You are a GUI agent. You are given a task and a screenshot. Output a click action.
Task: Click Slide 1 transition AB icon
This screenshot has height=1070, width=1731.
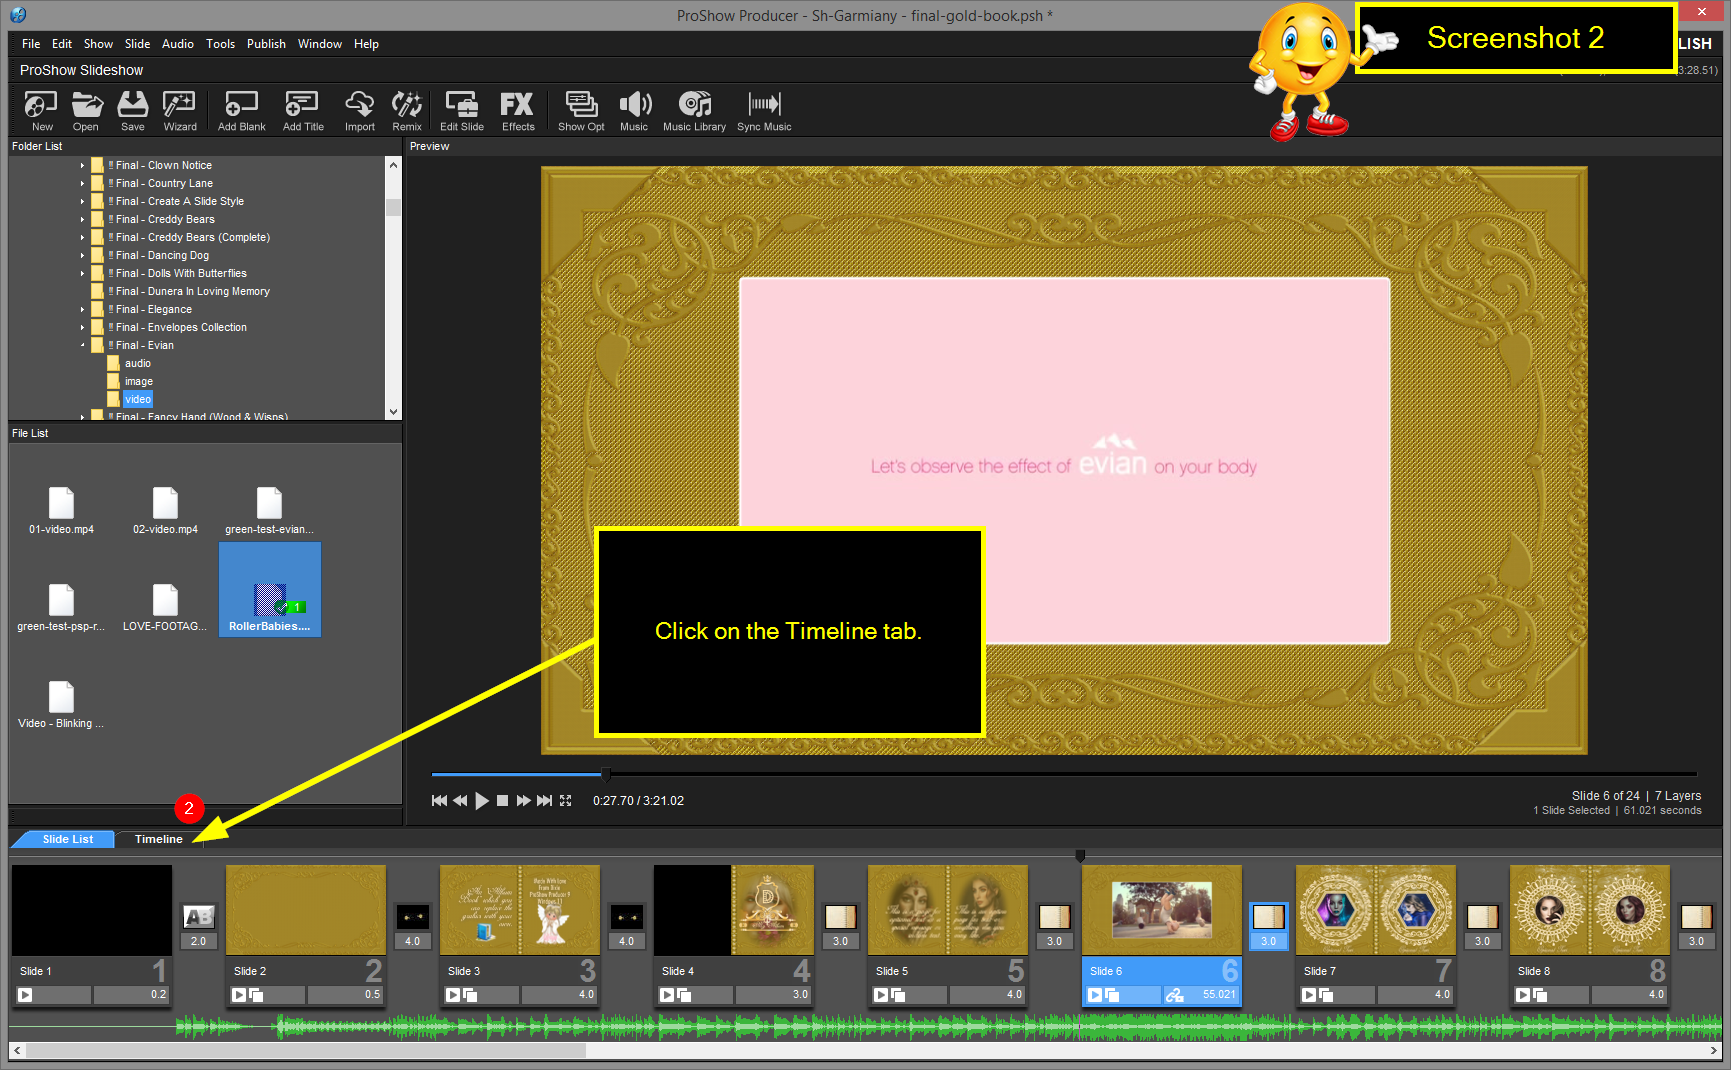click(x=199, y=916)
